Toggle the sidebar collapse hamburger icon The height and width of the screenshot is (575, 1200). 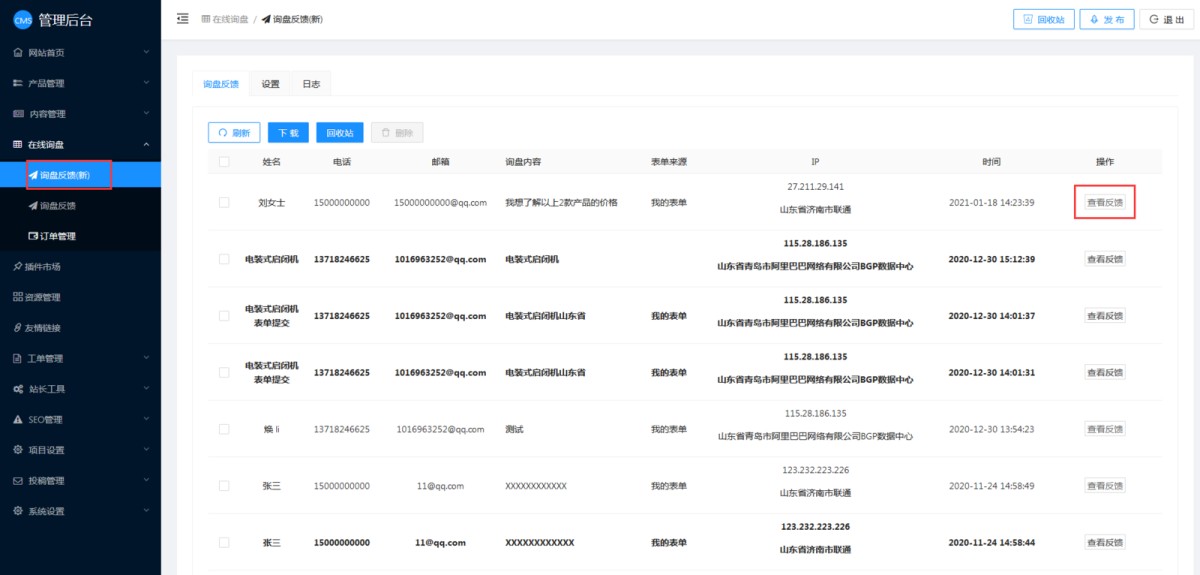tap(182, 19)
